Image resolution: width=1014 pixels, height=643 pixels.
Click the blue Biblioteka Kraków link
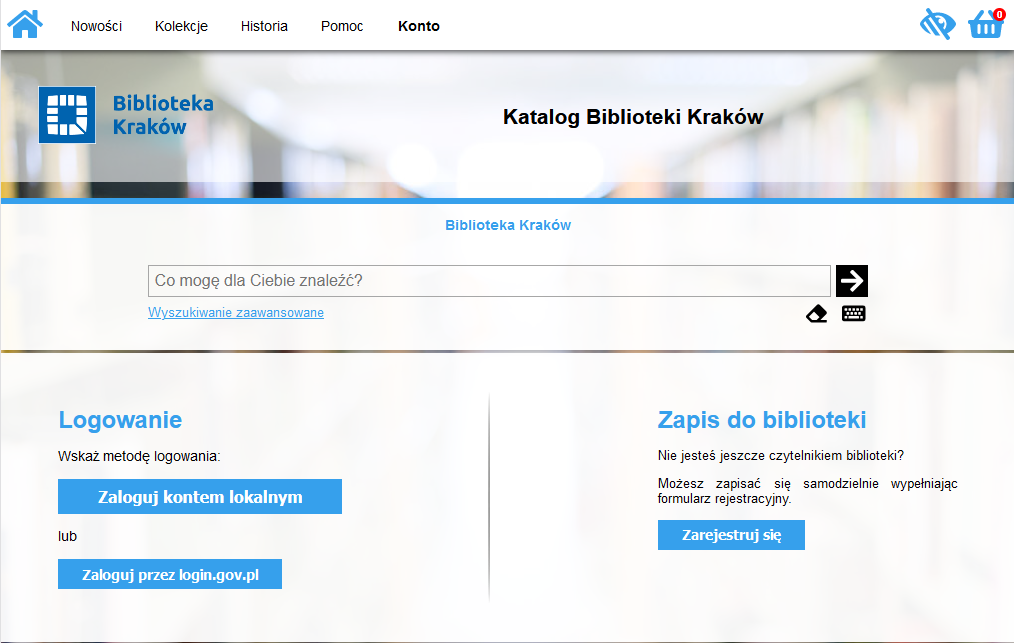pyautogui.click(x=508, y=225)
